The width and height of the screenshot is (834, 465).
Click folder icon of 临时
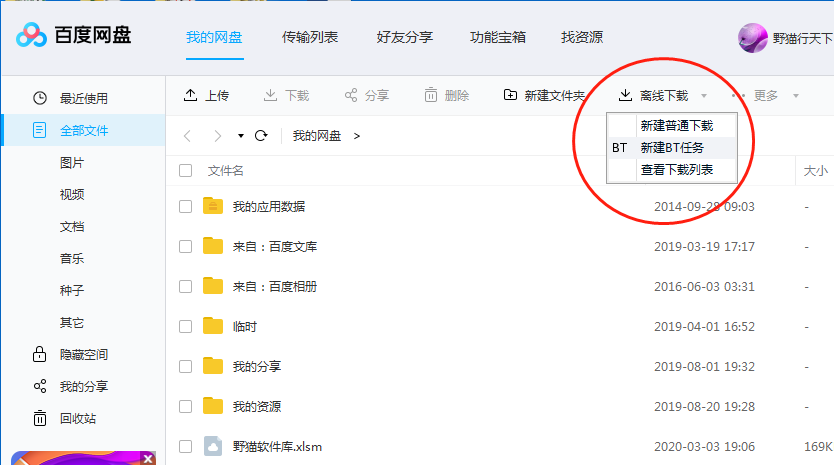[213, 326]
